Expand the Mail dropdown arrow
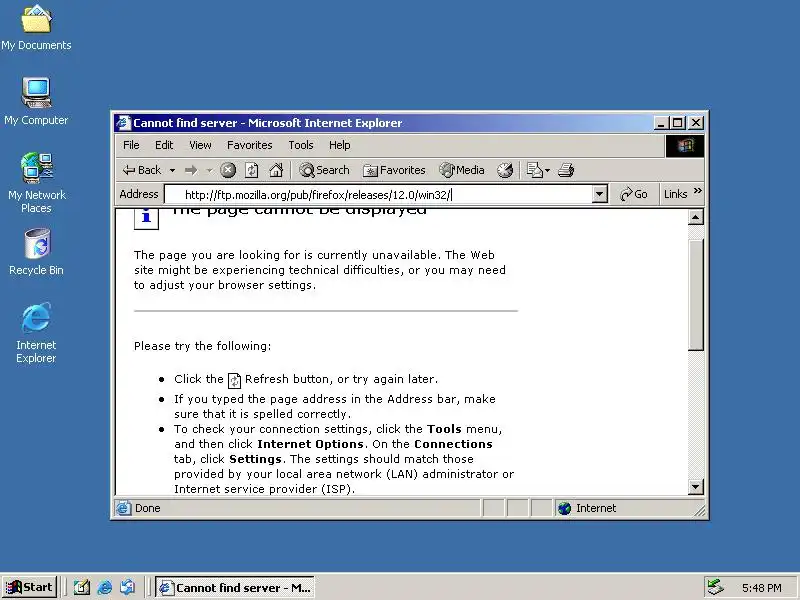 click(547, 170)
